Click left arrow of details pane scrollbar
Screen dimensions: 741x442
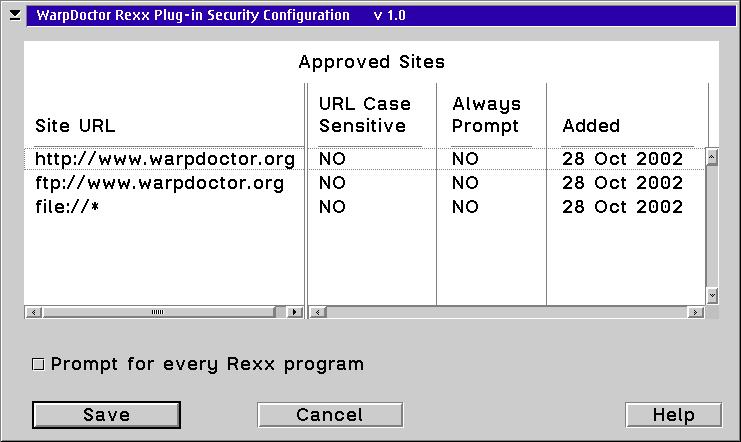[318, 312]
